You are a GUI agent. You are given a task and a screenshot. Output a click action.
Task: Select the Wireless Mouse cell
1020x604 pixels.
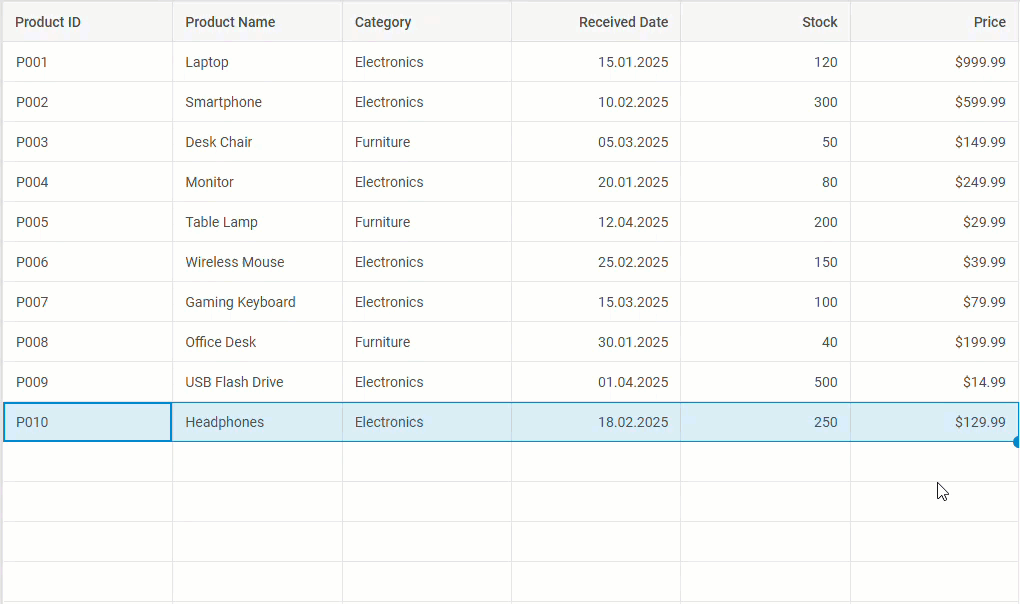tap(258, 262)
